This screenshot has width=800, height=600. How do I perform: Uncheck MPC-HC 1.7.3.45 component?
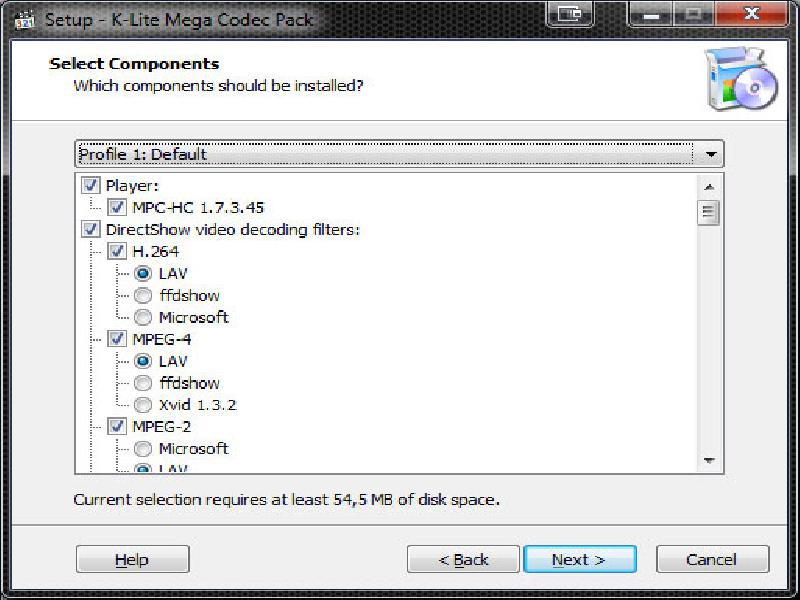tap(117, 207)
